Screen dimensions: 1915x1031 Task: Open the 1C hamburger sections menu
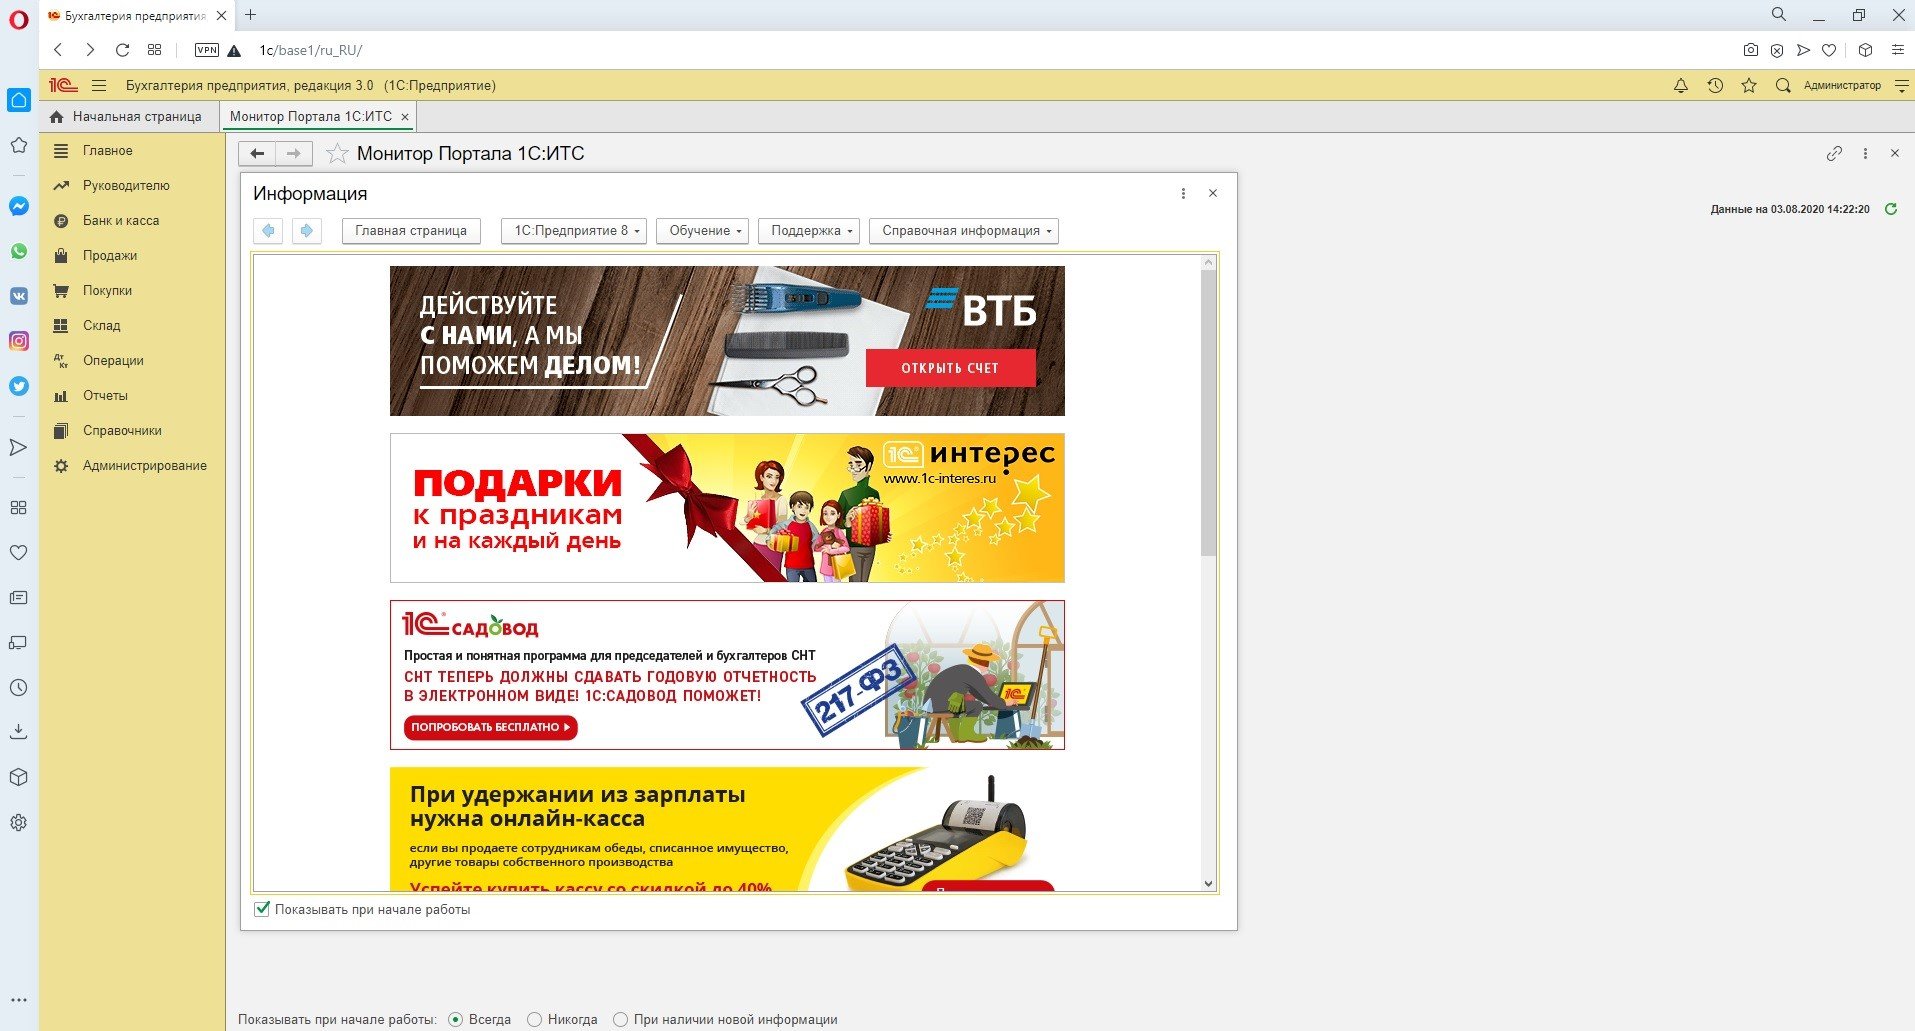coord(98,86)
